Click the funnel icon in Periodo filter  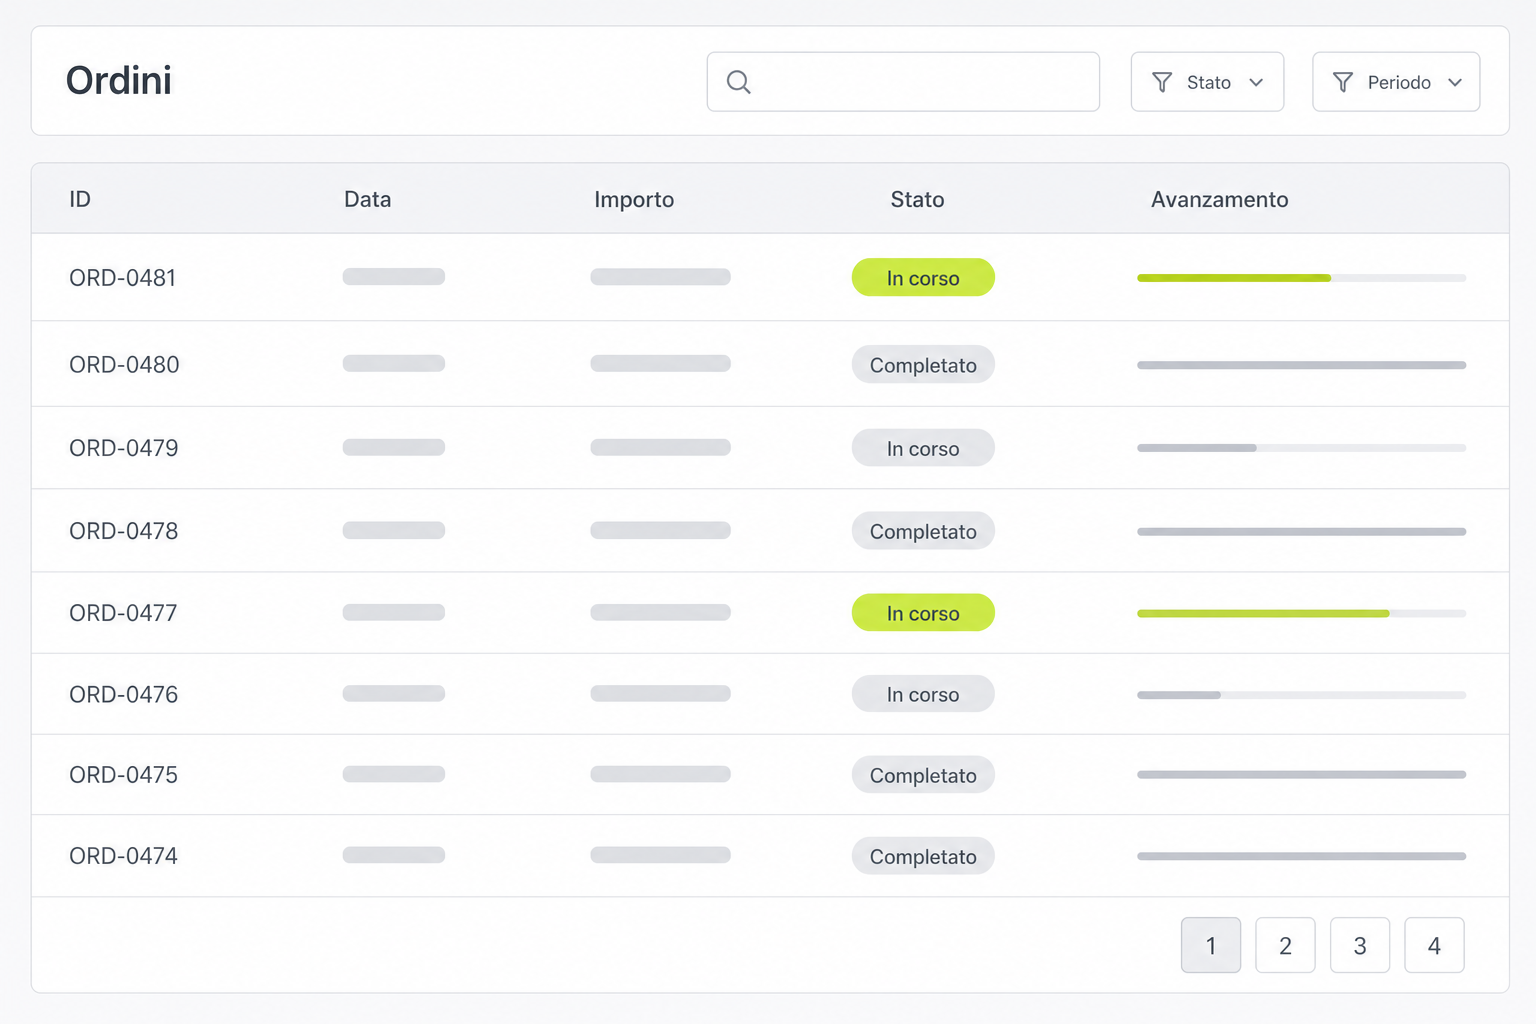(1343, 82)
